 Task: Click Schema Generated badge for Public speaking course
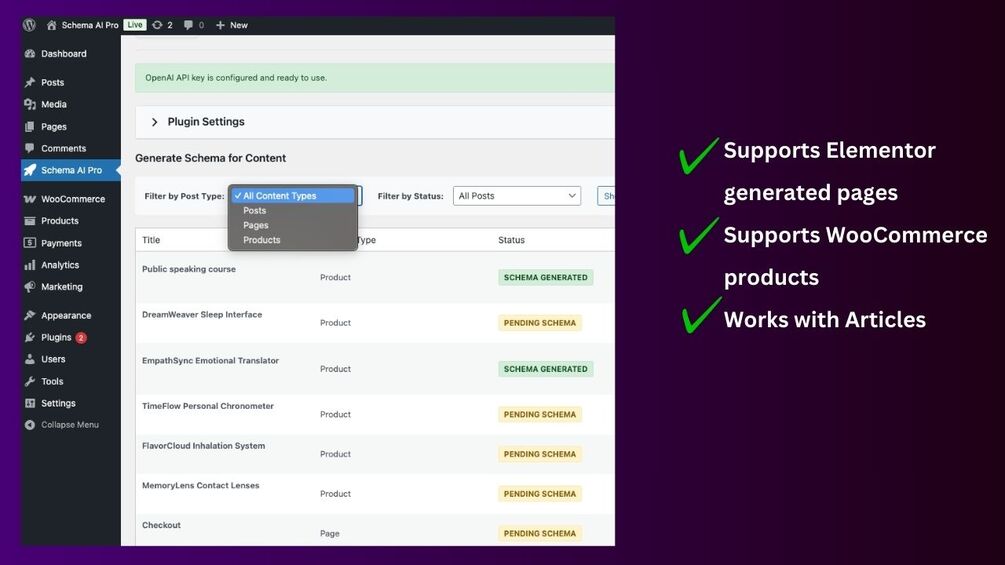[545, 277]
